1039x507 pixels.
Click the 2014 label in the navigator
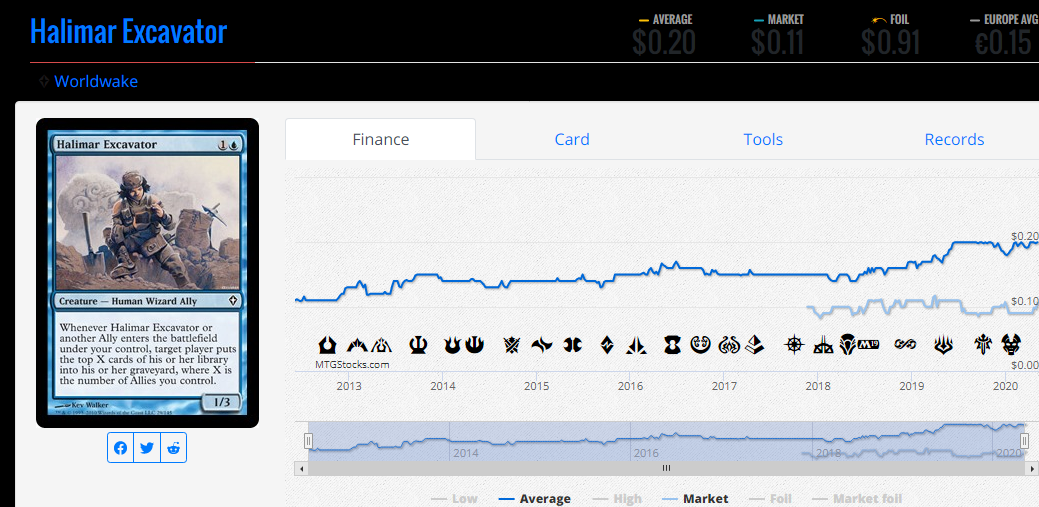click(x=465, y=453)
